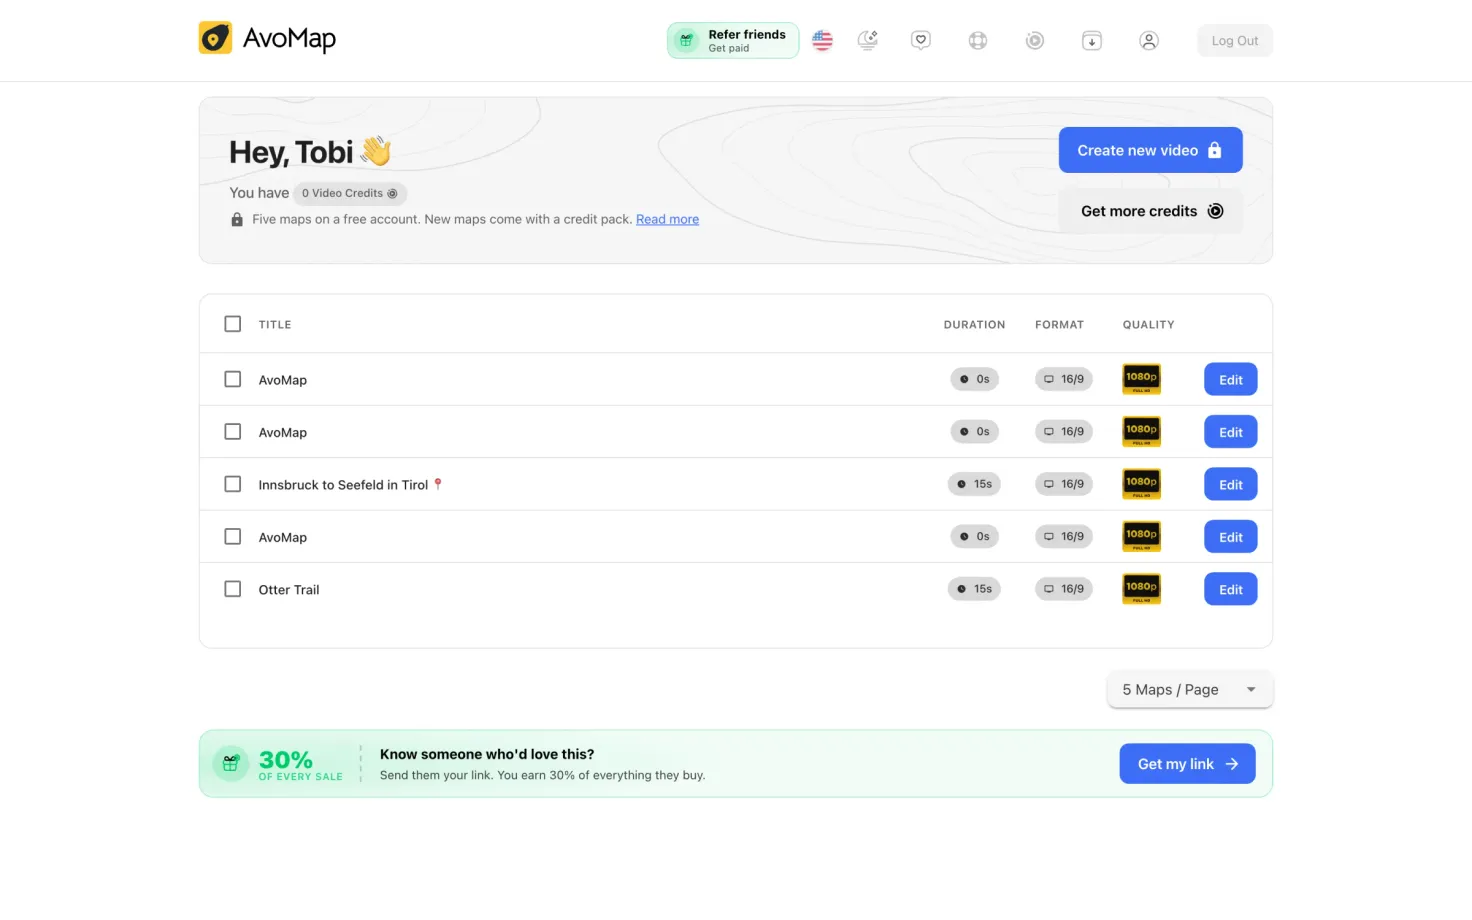Open the 5 Maps / Page dropdown

coord(1190,690)
